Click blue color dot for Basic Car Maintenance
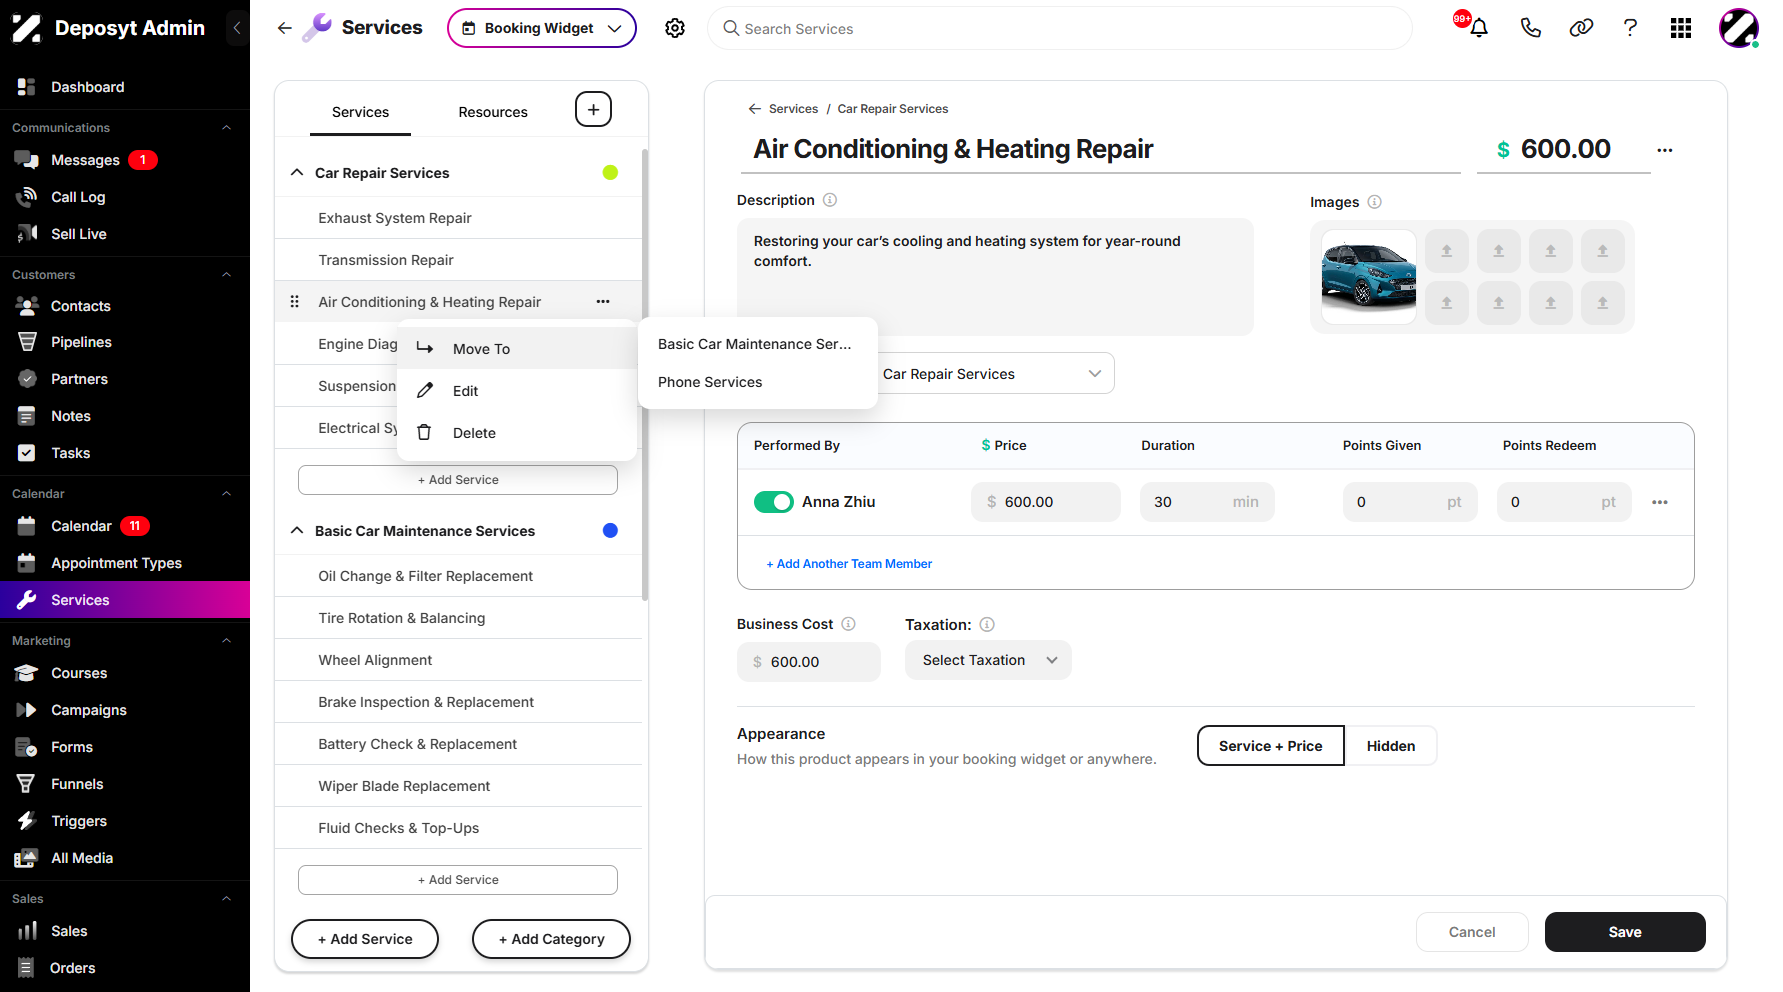 [x=610, y=530]
